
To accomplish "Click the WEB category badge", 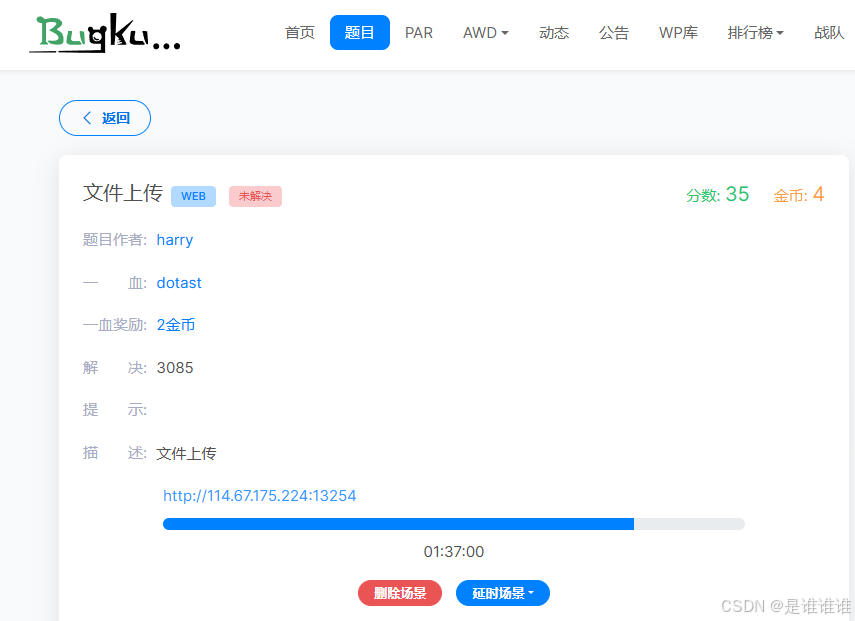I will 193,196.
